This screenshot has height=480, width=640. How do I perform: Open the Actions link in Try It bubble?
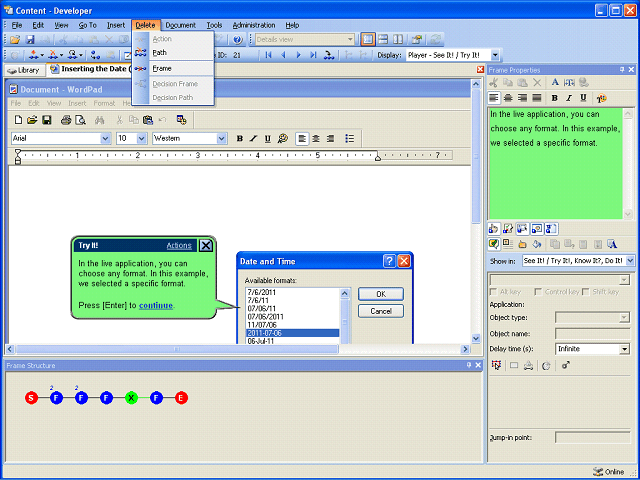pos(179,245)
